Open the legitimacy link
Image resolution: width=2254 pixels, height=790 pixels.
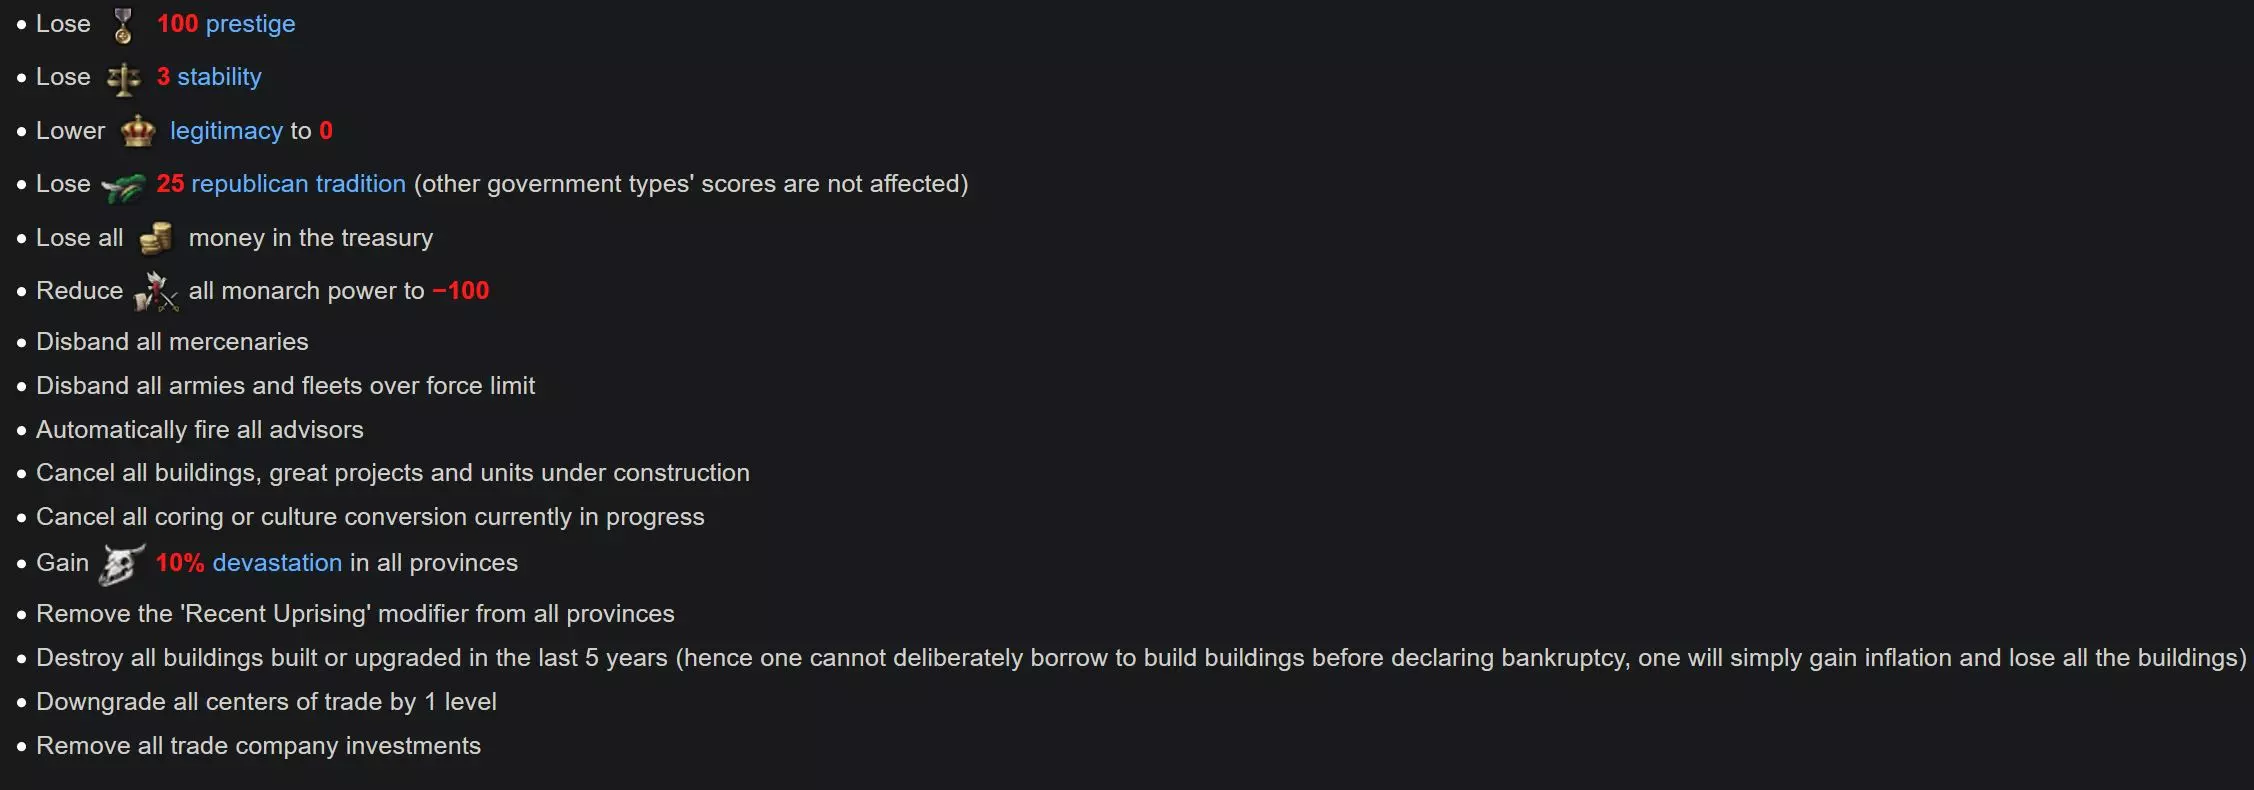(x=226, y=131)
